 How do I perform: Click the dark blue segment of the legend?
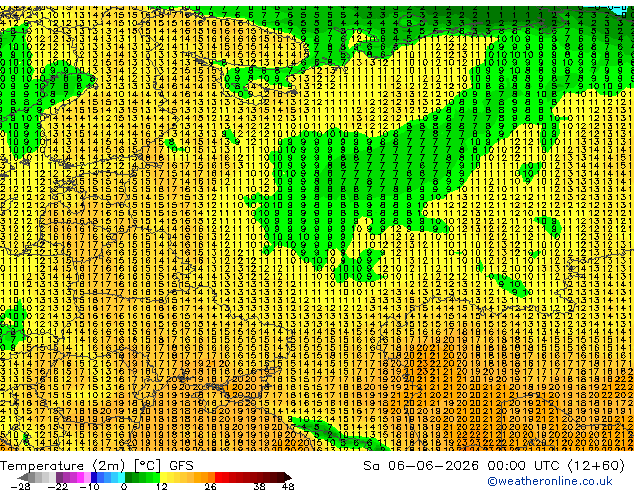pyautogui.click(x=94, y=477)
